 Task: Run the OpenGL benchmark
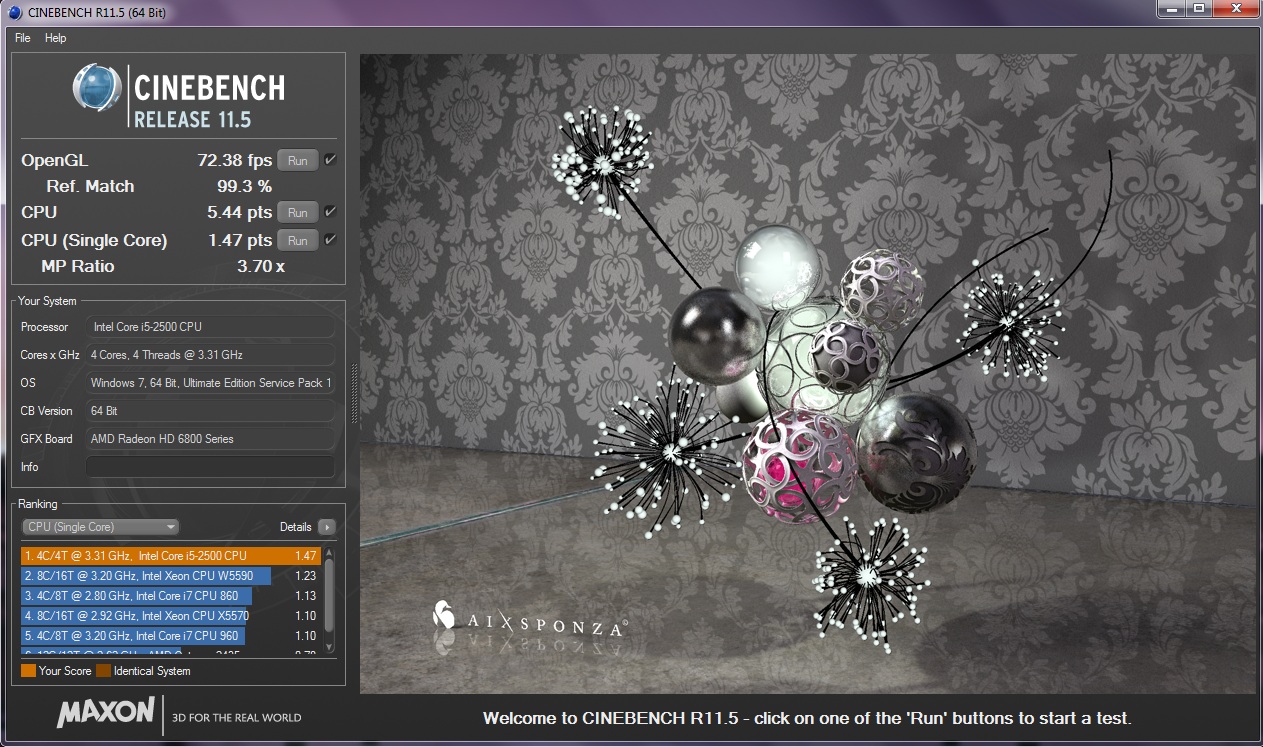coord(298,160)
